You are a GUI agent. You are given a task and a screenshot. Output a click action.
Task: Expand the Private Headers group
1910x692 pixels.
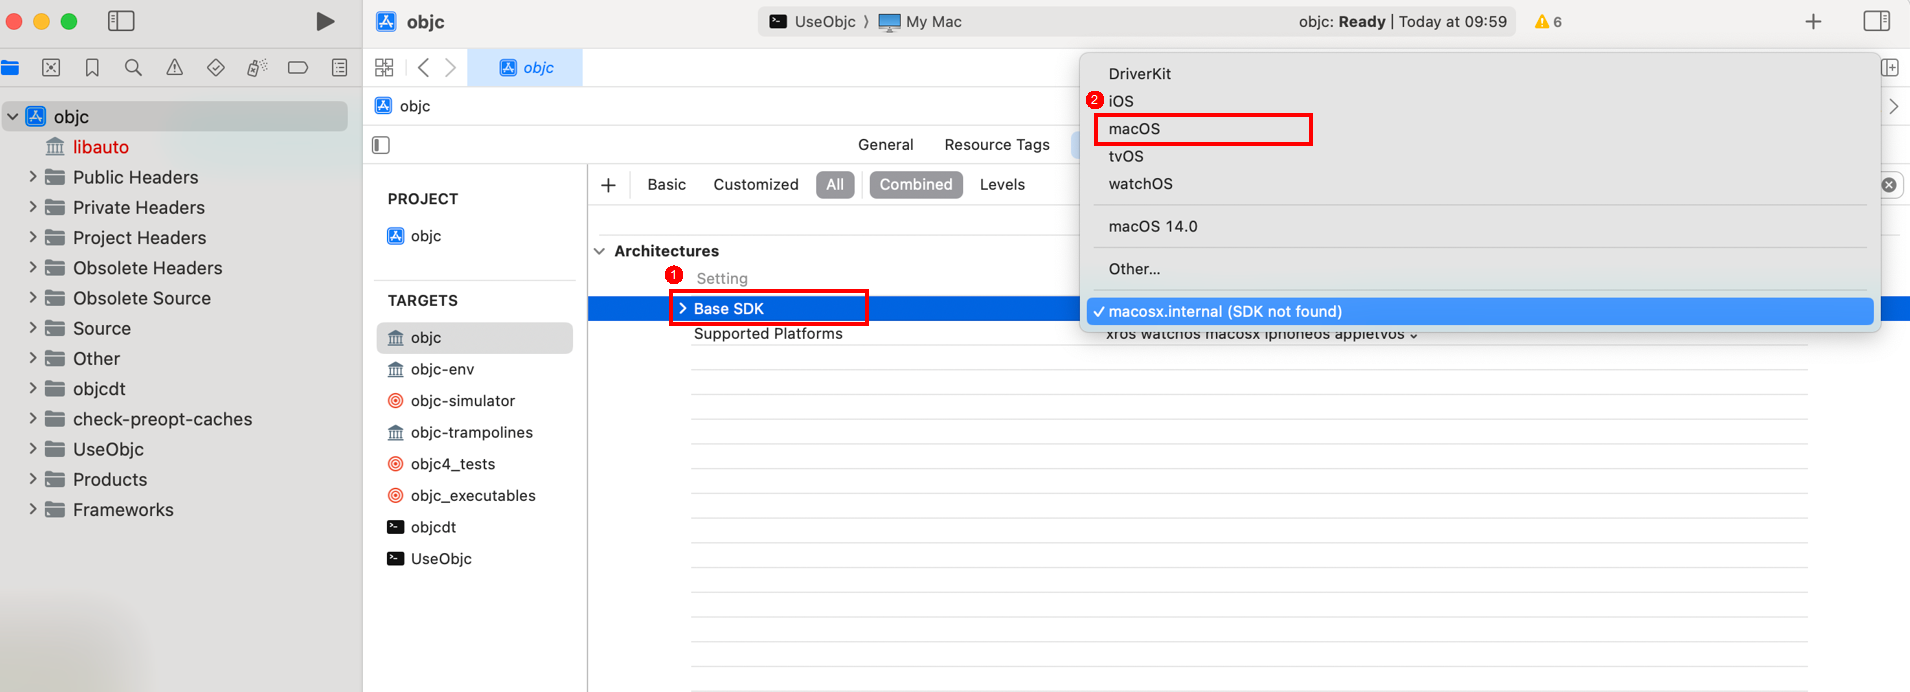pos(33,207)
